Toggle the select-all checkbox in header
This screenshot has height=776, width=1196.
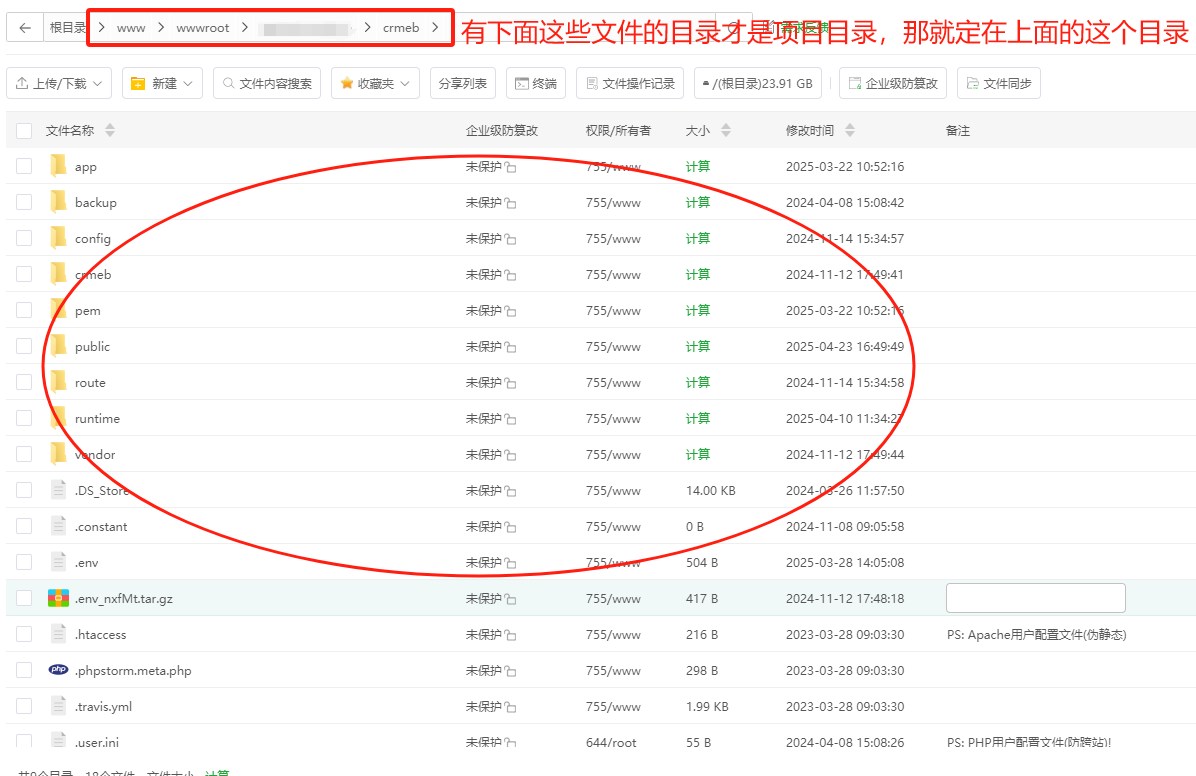click(24, 130)
